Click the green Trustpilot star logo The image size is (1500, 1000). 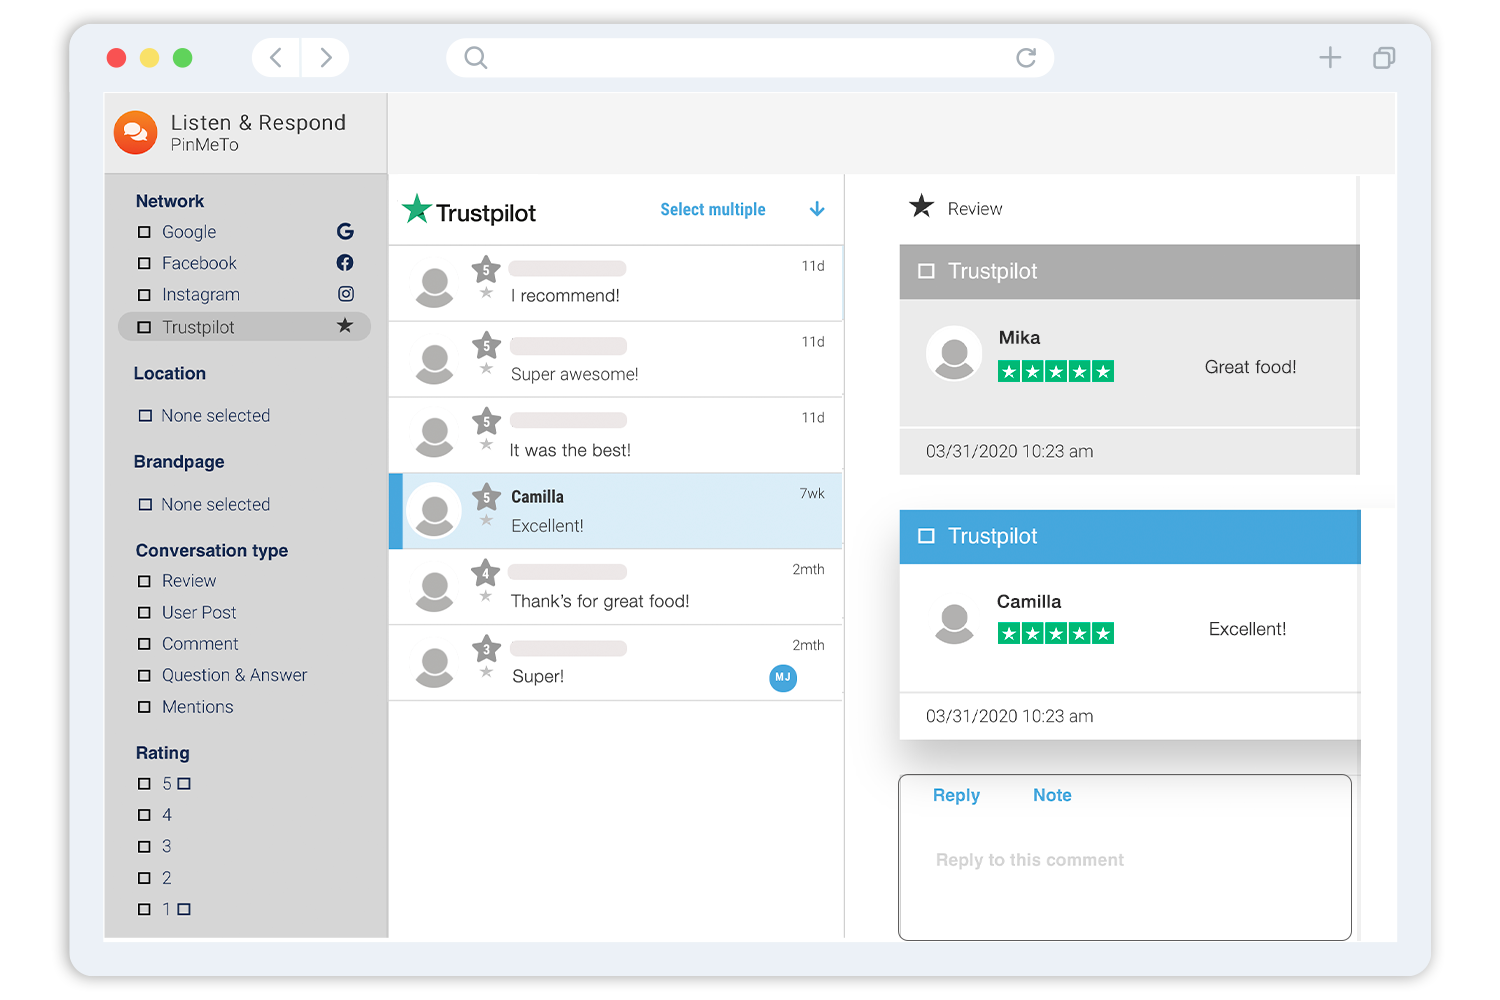point(416,209)
